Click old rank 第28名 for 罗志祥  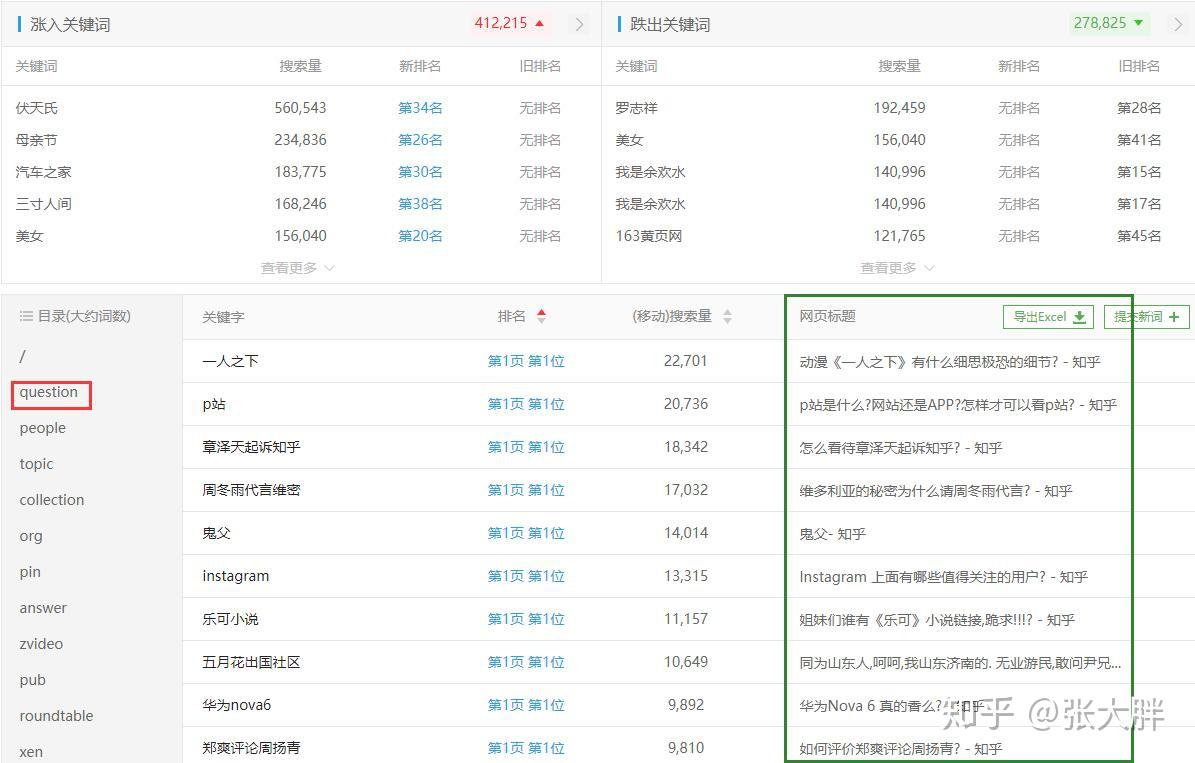click(x=1139, y=108)
